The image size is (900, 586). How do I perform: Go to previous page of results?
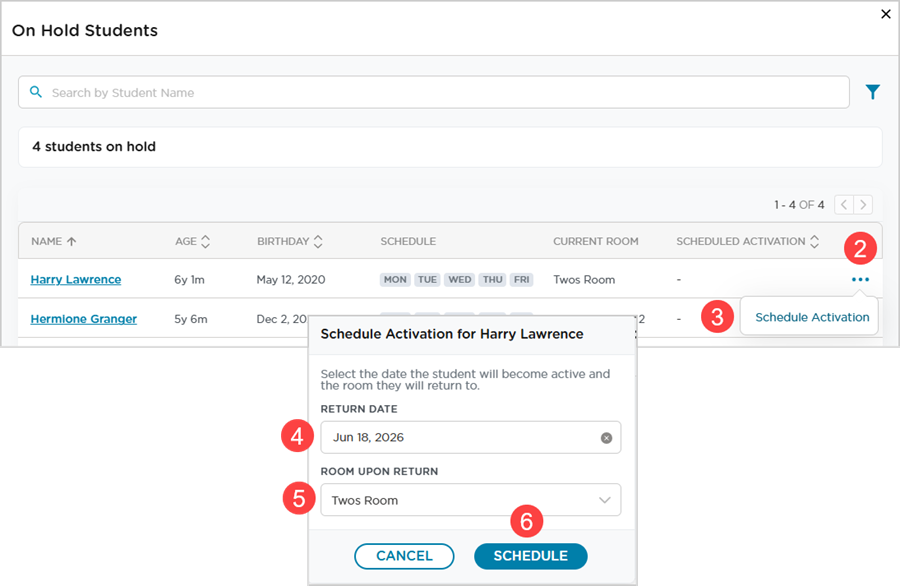pyautogui.click(x=844, y=204)
